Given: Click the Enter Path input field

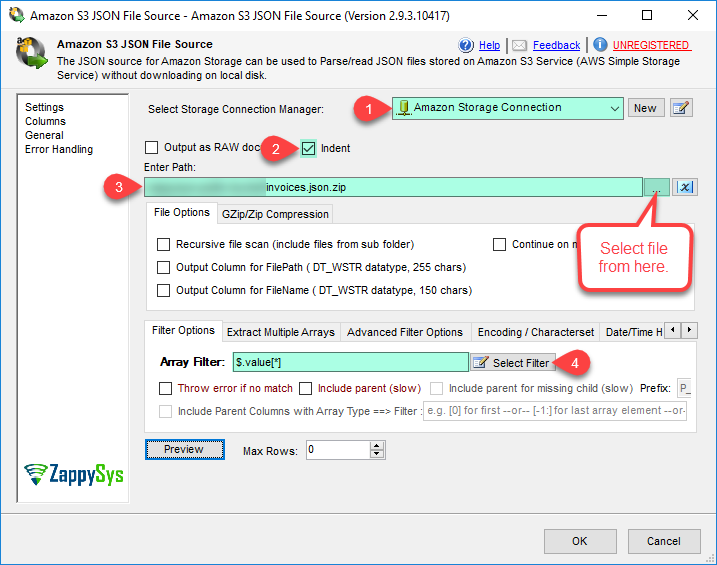Looking at the screenshot, I should tap(393, 187).
